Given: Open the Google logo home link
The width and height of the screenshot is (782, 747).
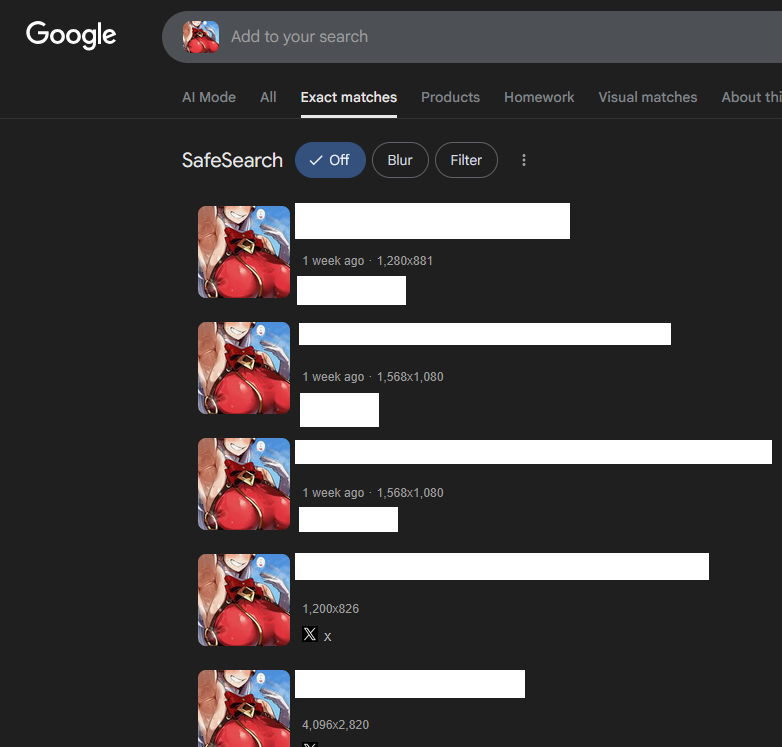Looking at the screenshot, I should tap(71, 35).
